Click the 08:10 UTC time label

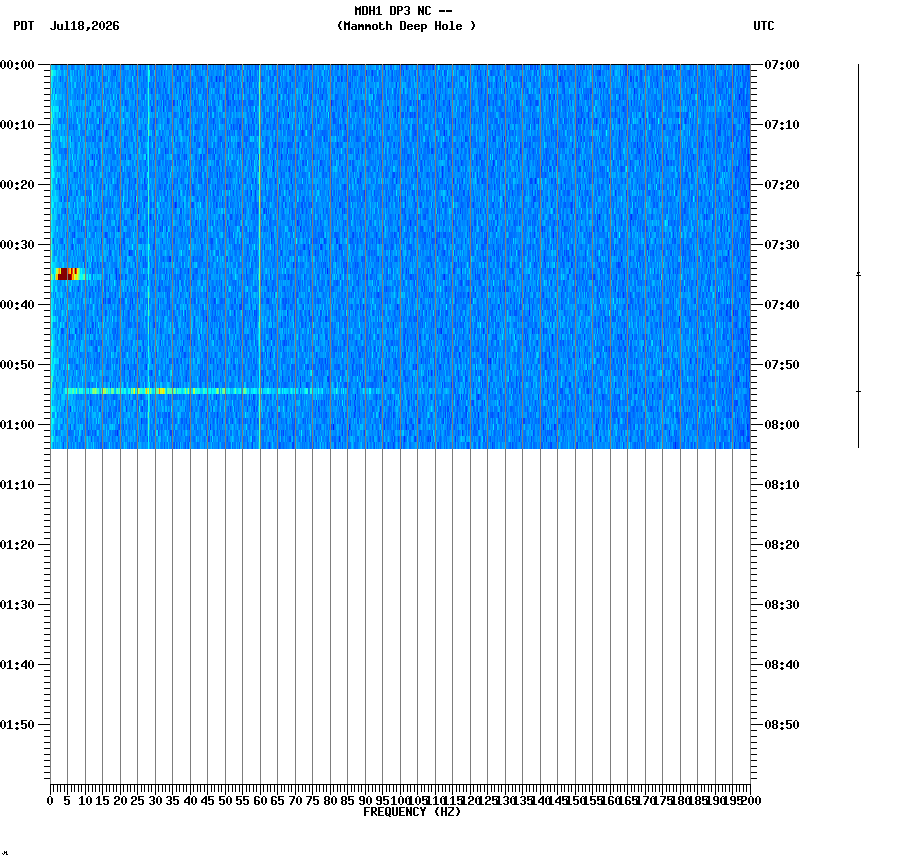coord(782,485)
